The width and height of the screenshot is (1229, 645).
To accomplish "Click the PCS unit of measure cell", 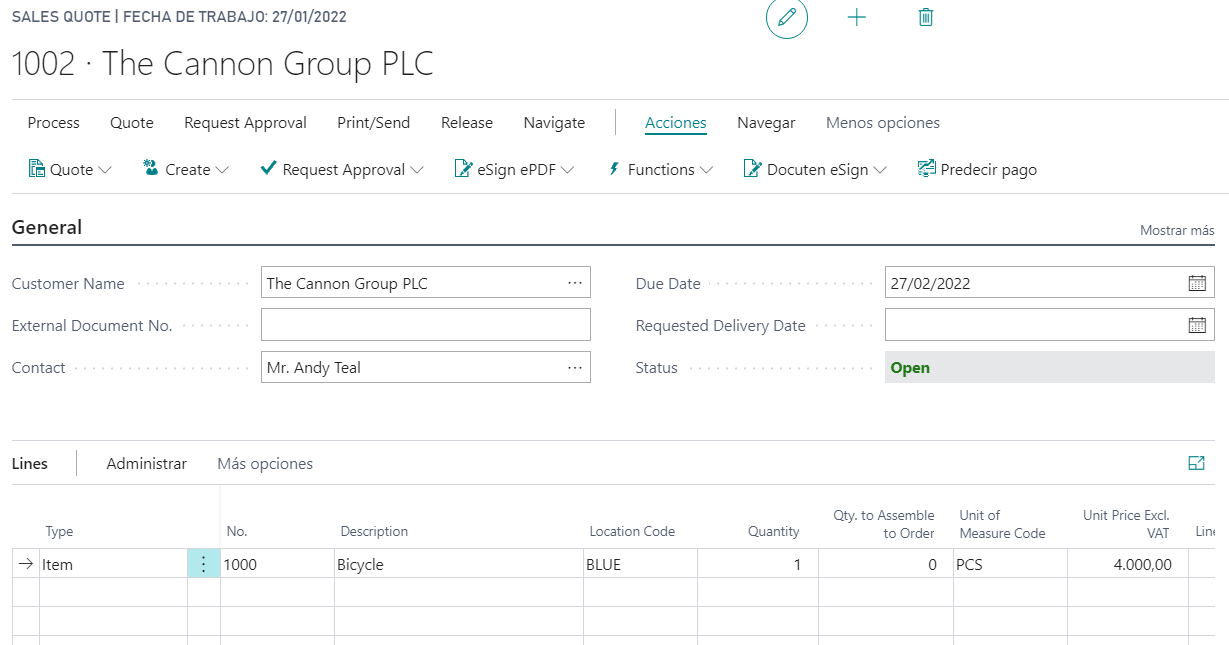I will (x=1010, y=564).
